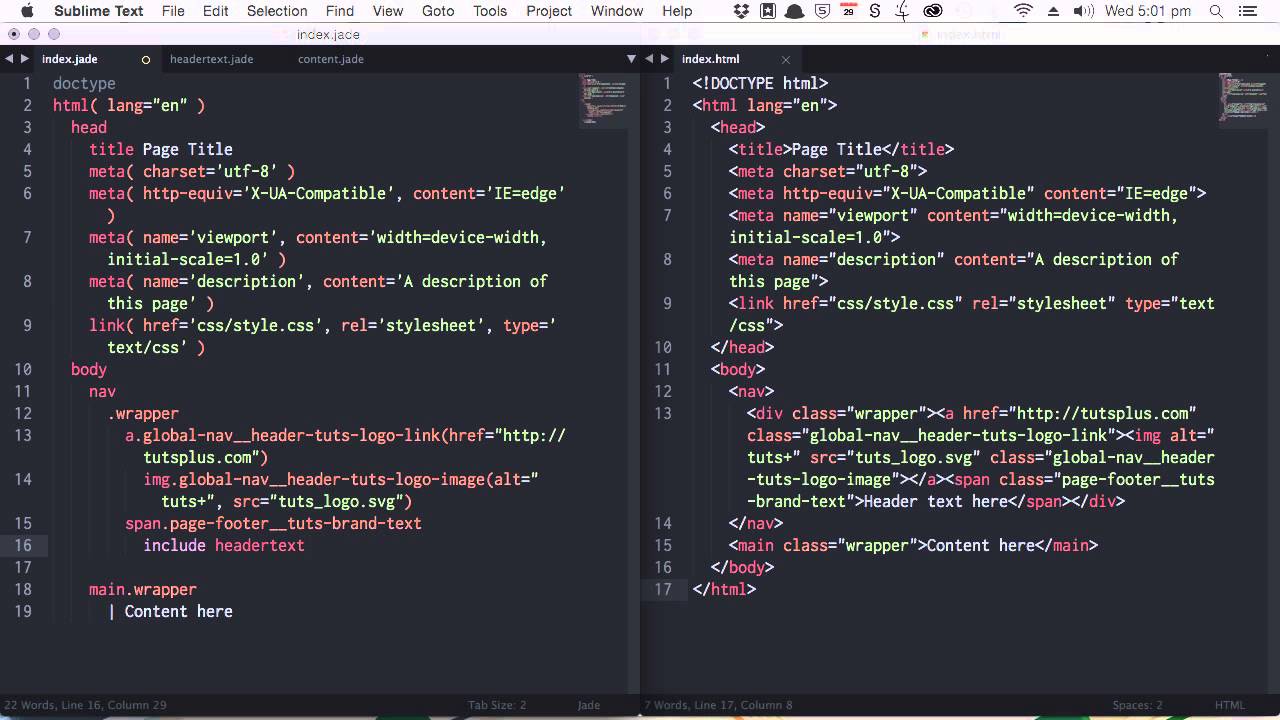1280x720 pixels.
Task: Click the S-shaped menu bar icon
Action: tap(875, 11)
